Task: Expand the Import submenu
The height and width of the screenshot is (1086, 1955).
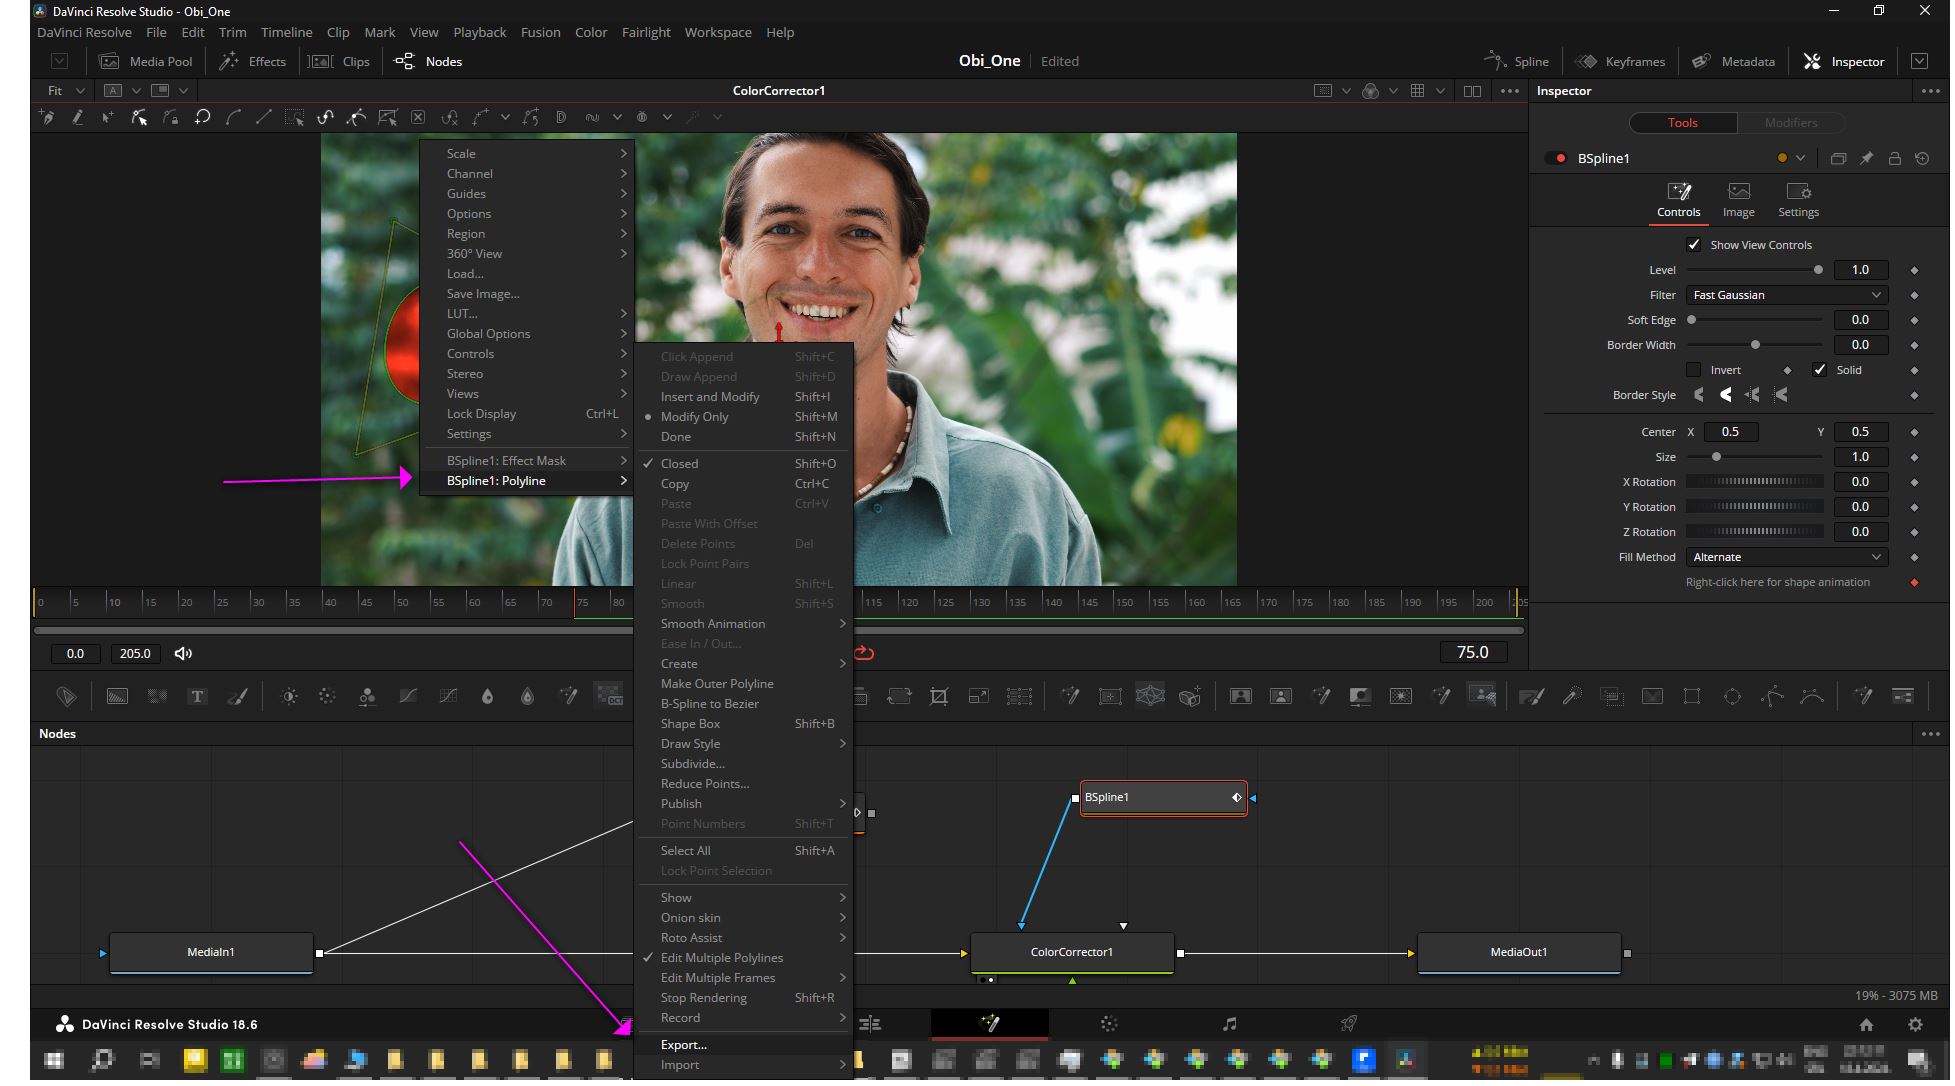Action: (743, 1064)
